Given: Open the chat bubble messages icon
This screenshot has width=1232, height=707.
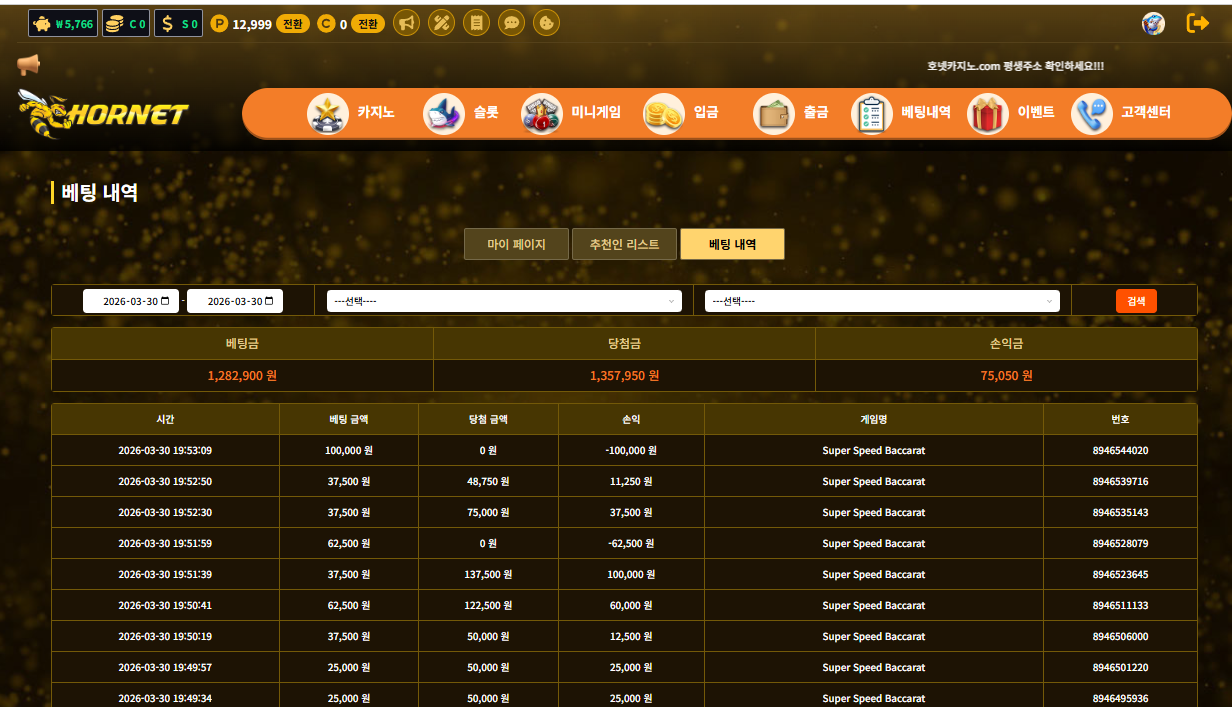Looking at the screenshot, I should click(511, 23).
